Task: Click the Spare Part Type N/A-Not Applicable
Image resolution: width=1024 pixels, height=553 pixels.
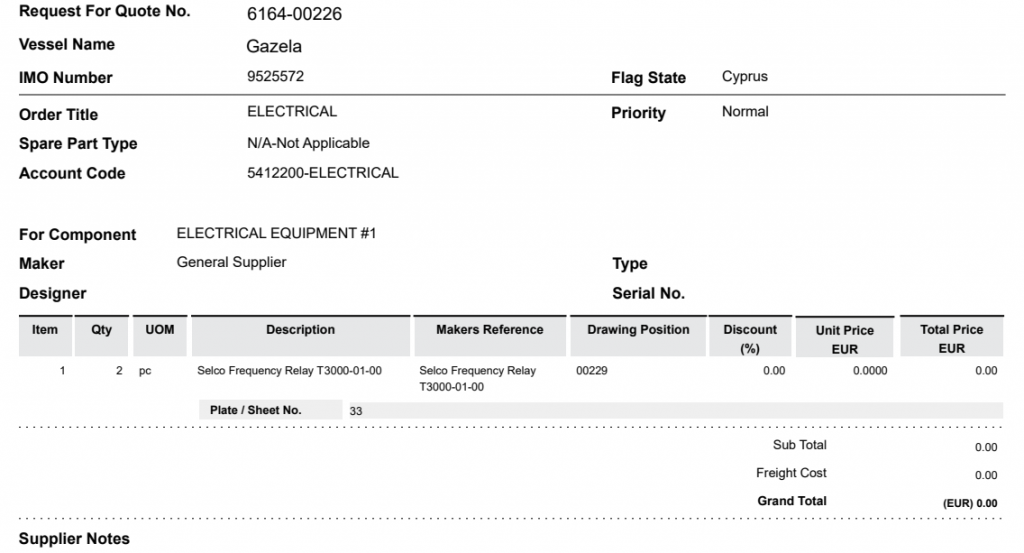Action: pyautogui.click(x=308, y=143)
